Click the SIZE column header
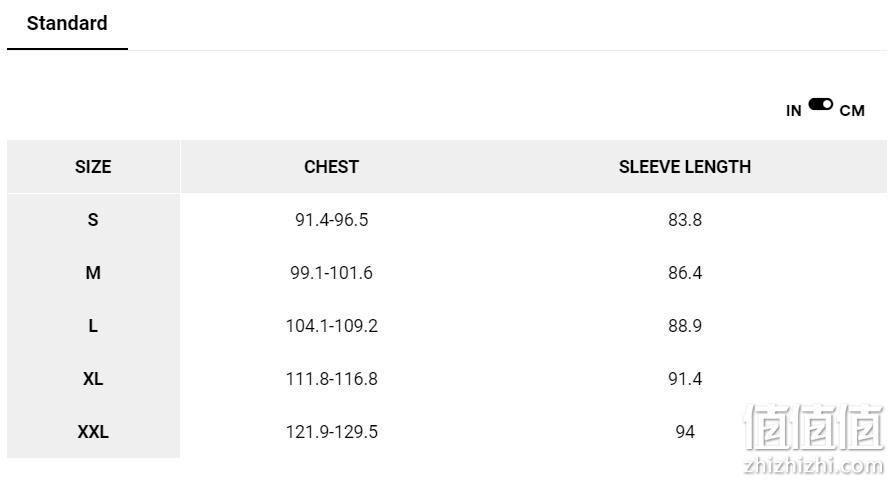 tap(93, 167)
